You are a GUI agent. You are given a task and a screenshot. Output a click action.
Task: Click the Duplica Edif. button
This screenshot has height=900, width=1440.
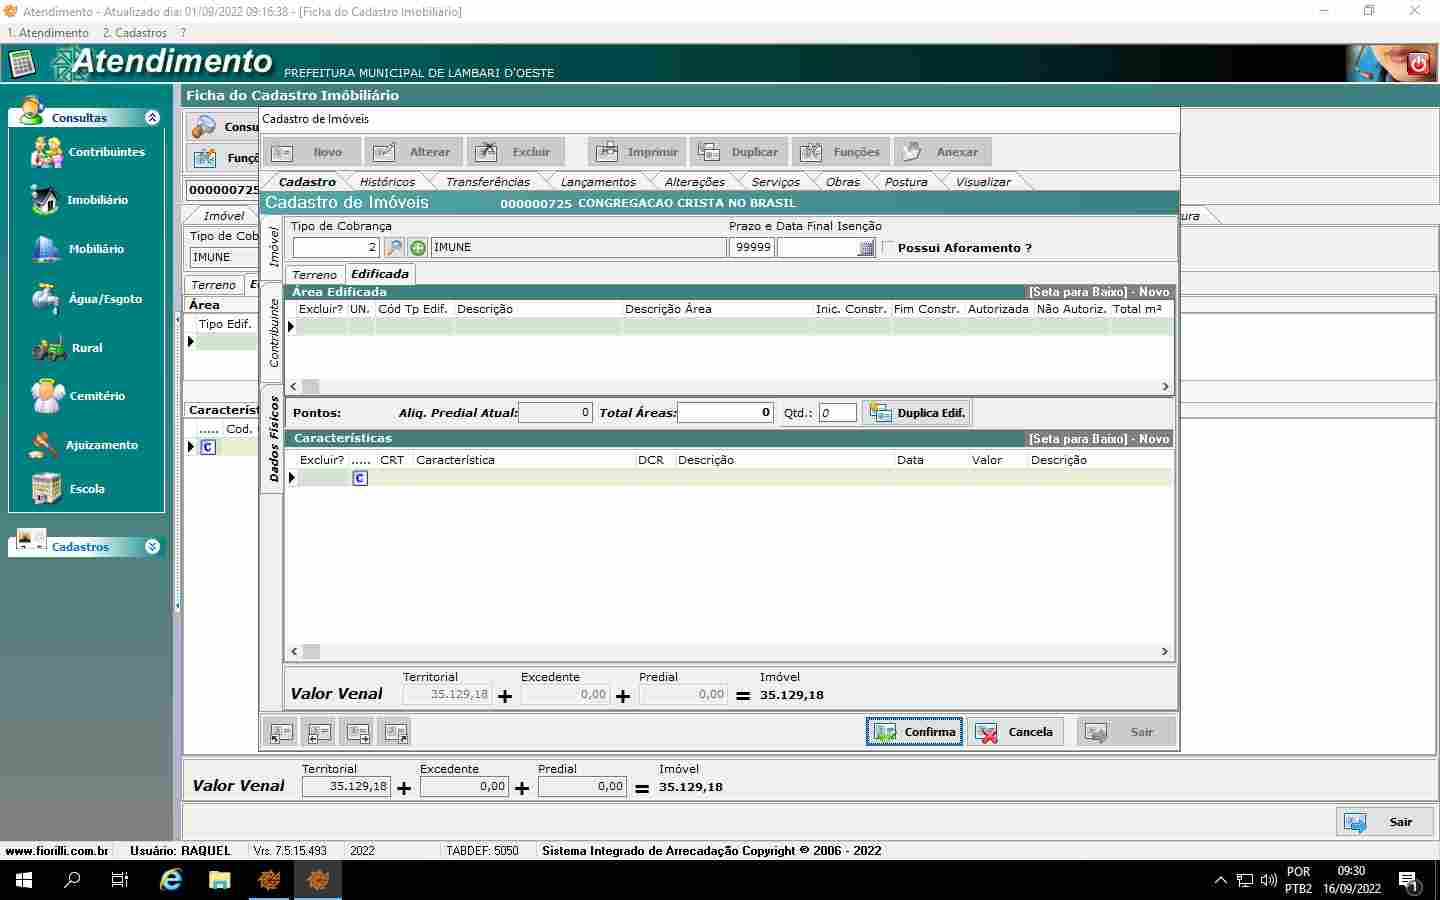[x=917, y=413]
